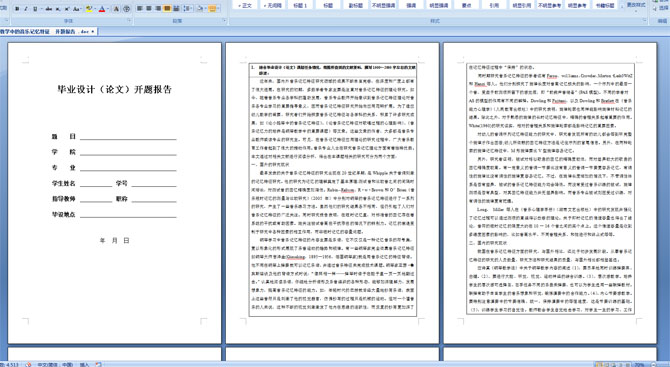The height and width of the screenshot is (367, 670).
Task: Select the highlighted Justify alignment icon
Action: coord(167,9)
